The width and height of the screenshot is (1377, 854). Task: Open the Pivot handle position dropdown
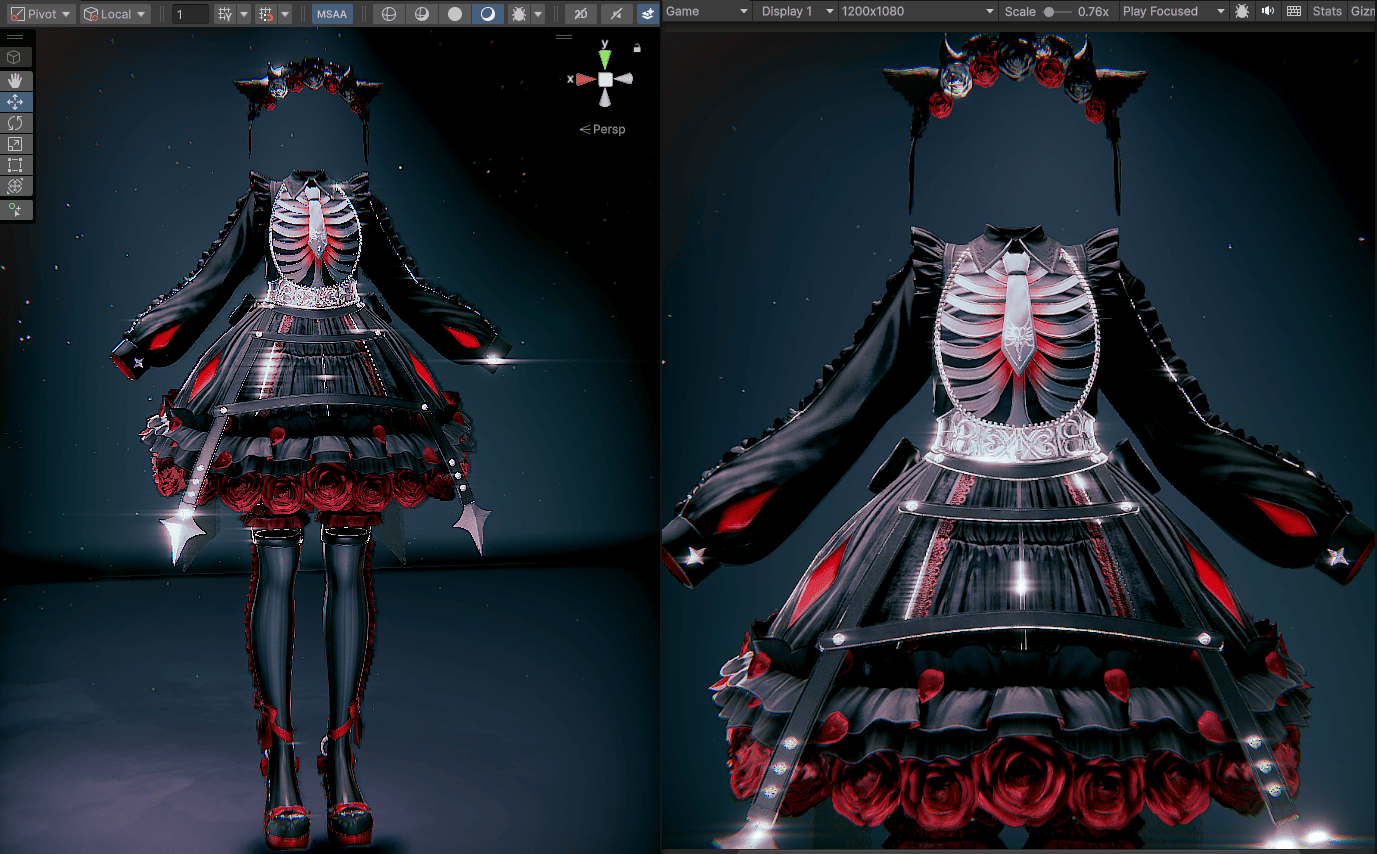[40, 14]
